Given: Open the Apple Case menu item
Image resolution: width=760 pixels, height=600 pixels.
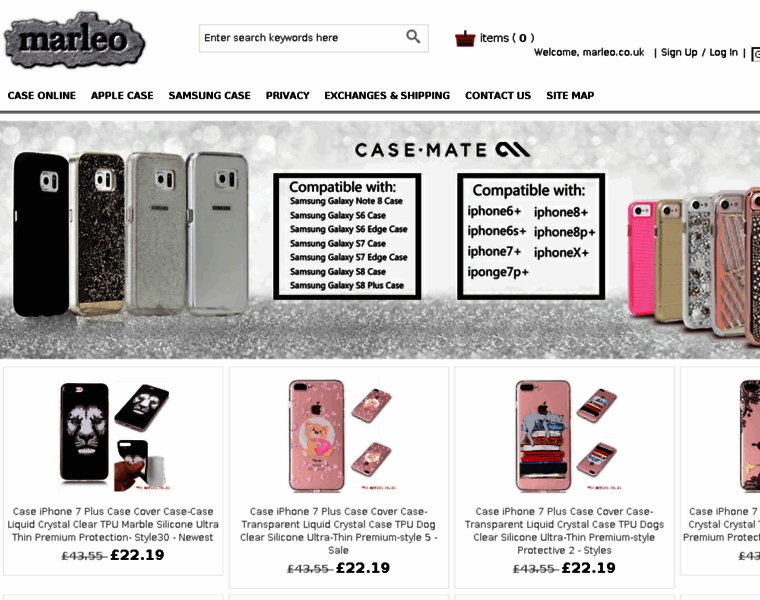Looking at the screenshot, I should pos(122,95).
